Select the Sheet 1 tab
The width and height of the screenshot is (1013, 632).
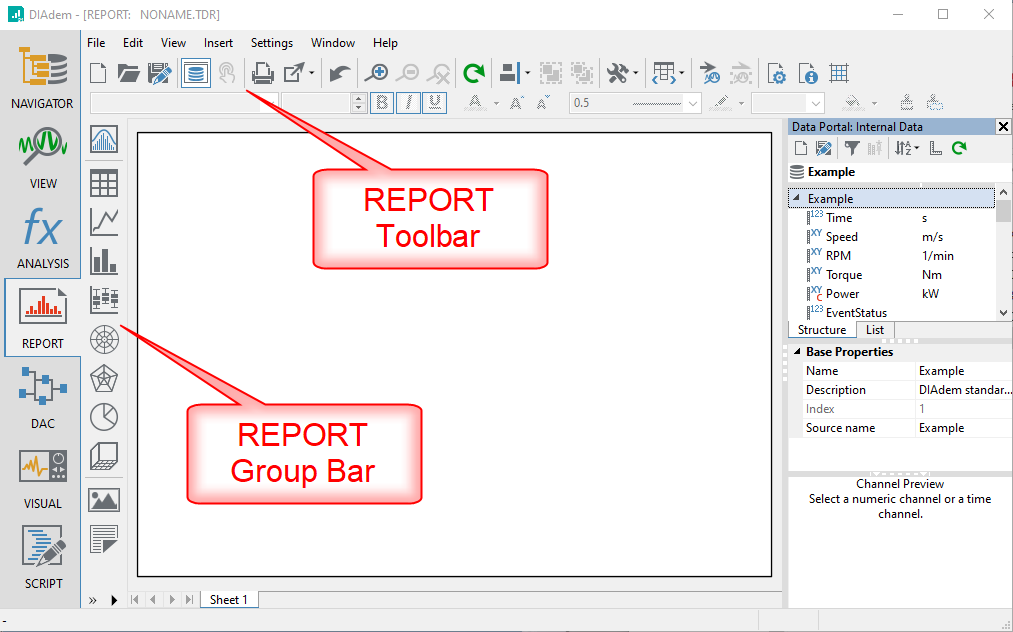click(x=229, y=599)
